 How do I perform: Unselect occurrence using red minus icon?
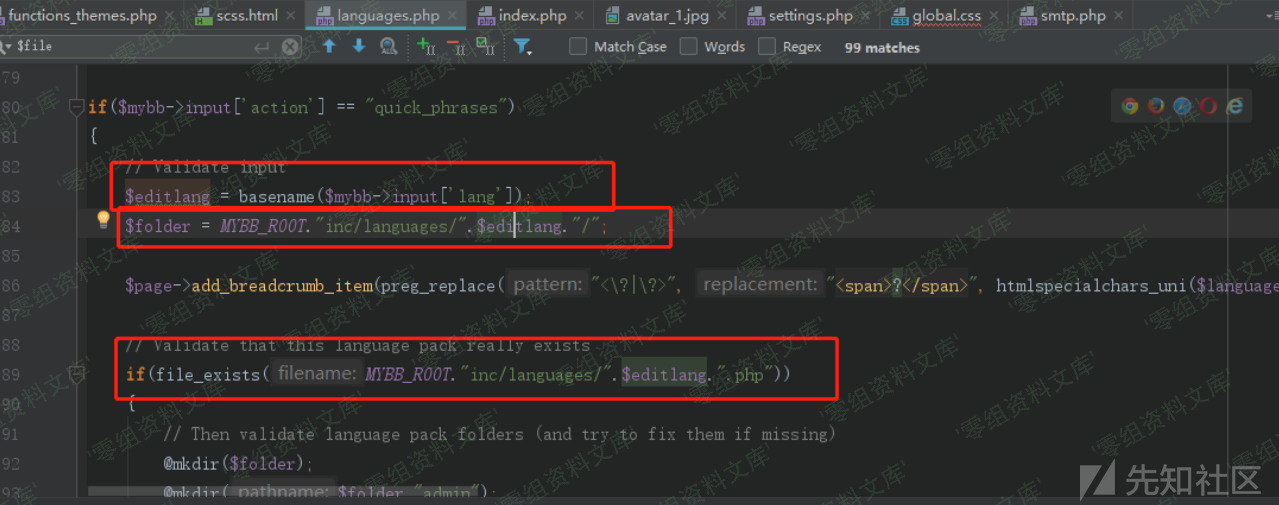(x=456, y=47)
